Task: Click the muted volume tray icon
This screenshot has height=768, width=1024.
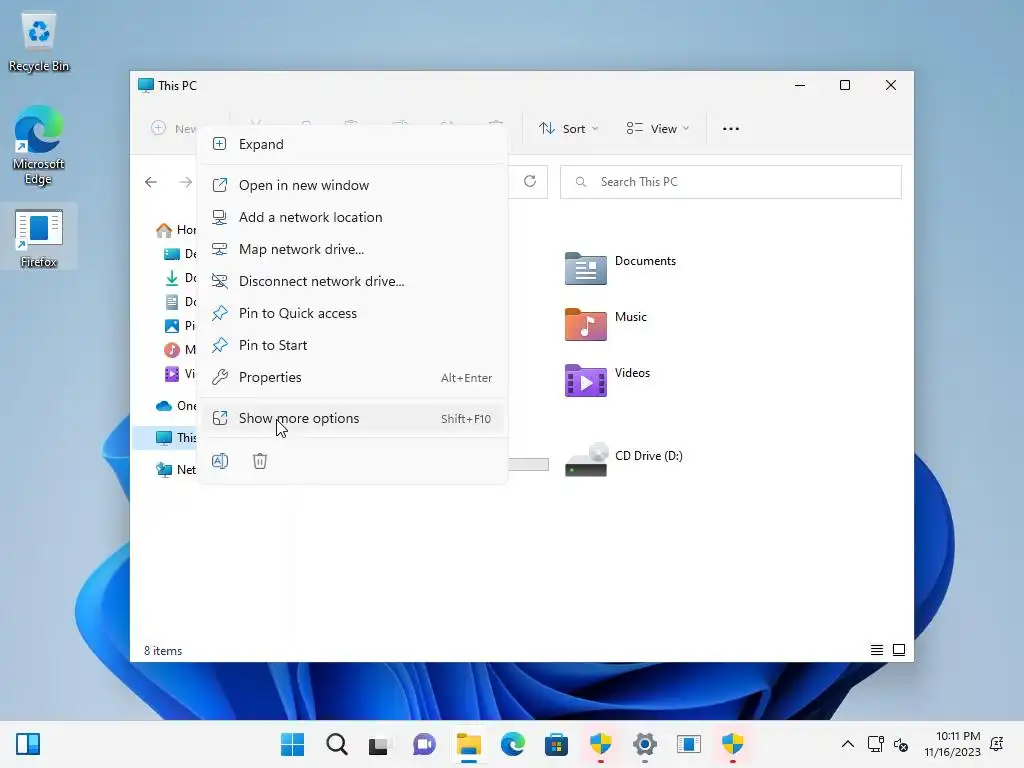Action: tap(901, 744)
